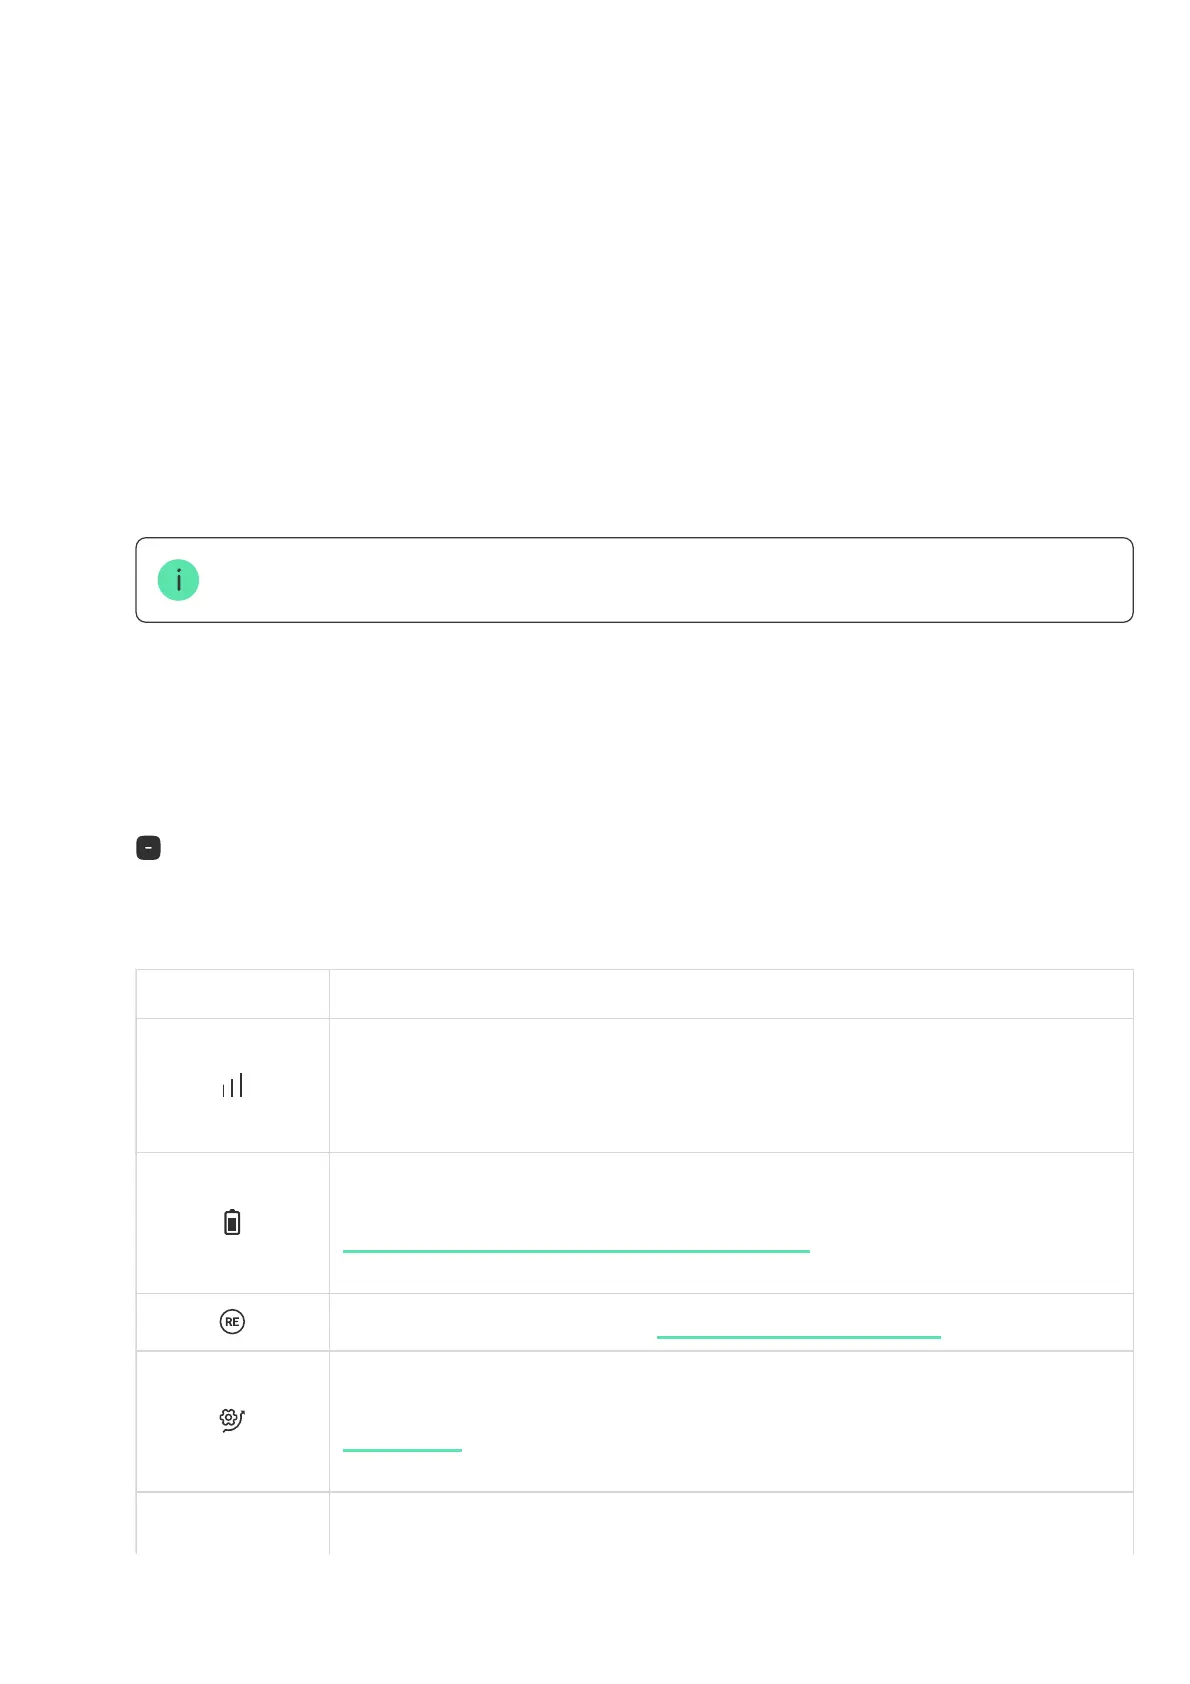Viewport: 1190px width, 1684px height.
Task: Click the last row's wide empty cell
Action: click(x=731, y=1523)
